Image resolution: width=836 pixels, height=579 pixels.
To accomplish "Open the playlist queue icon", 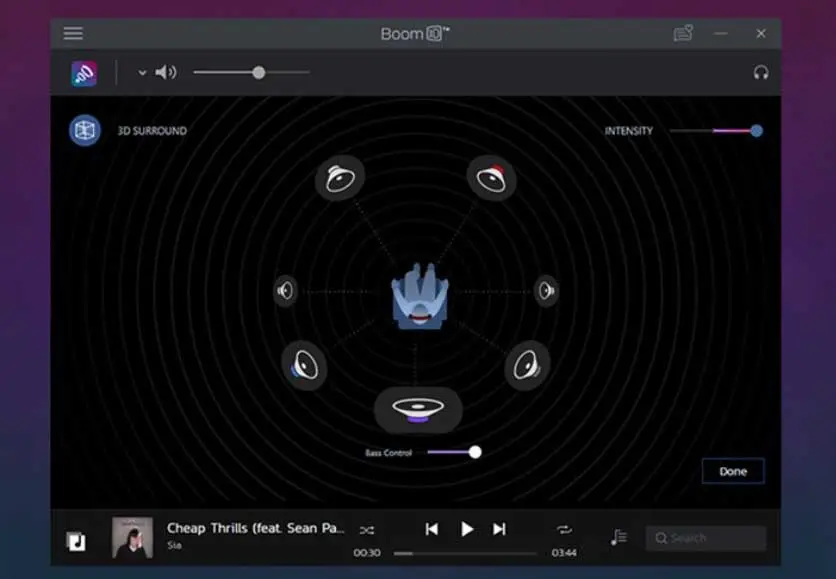I will 618,537.
